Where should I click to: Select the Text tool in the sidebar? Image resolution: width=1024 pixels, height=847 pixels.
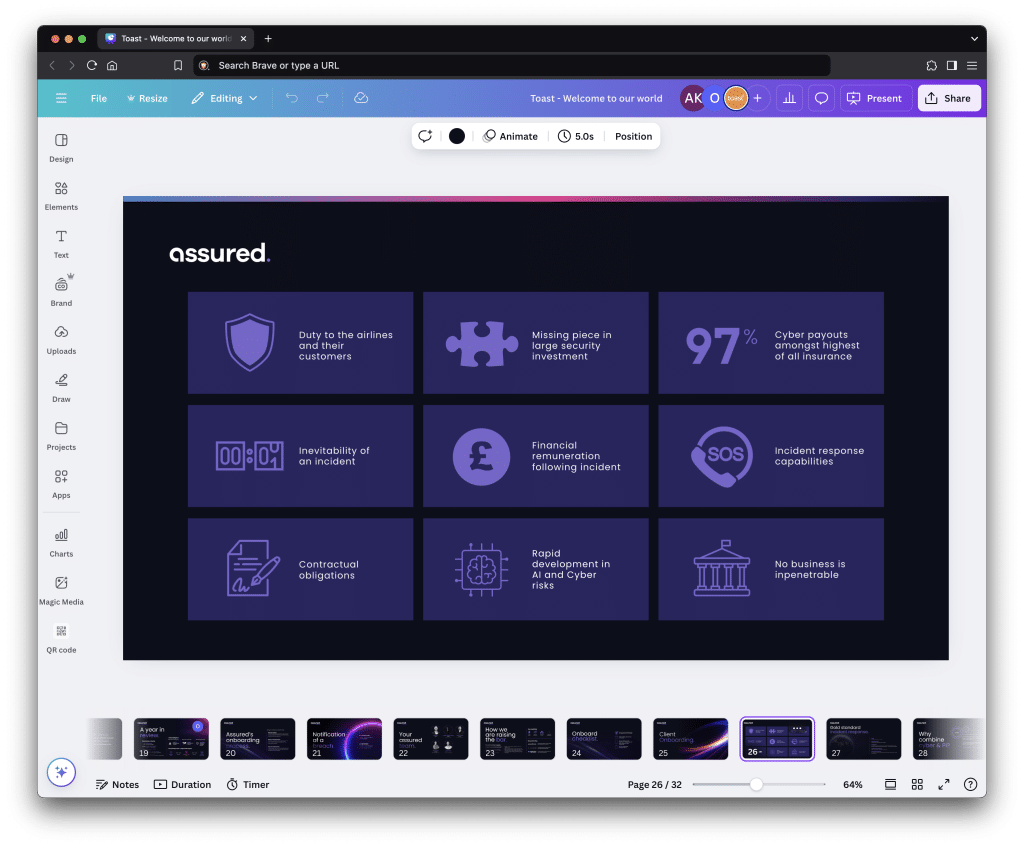(61, 243)
